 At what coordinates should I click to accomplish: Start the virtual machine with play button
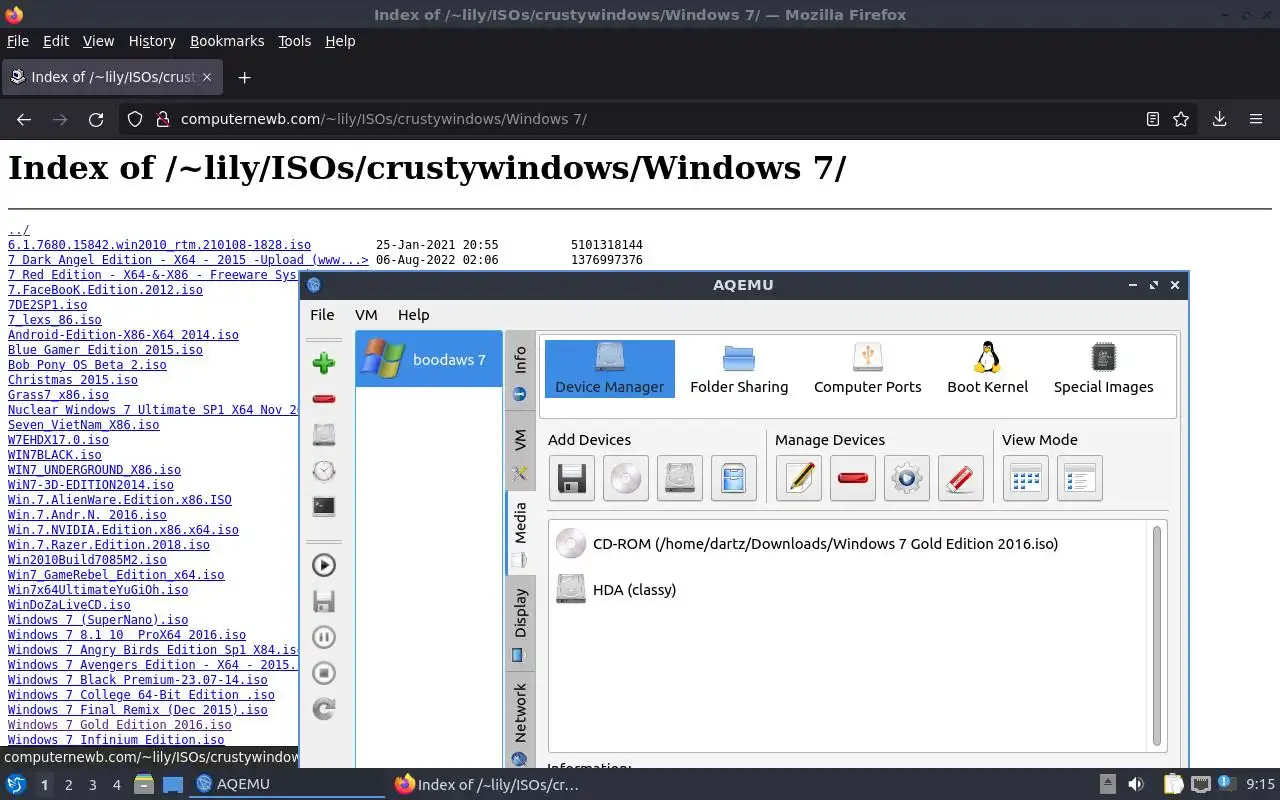coord(323,565)
